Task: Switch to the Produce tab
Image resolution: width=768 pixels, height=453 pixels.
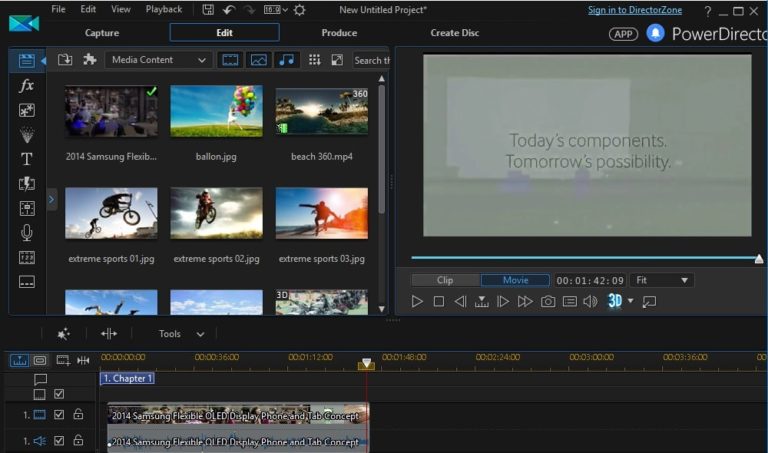Action: point(339,33)
